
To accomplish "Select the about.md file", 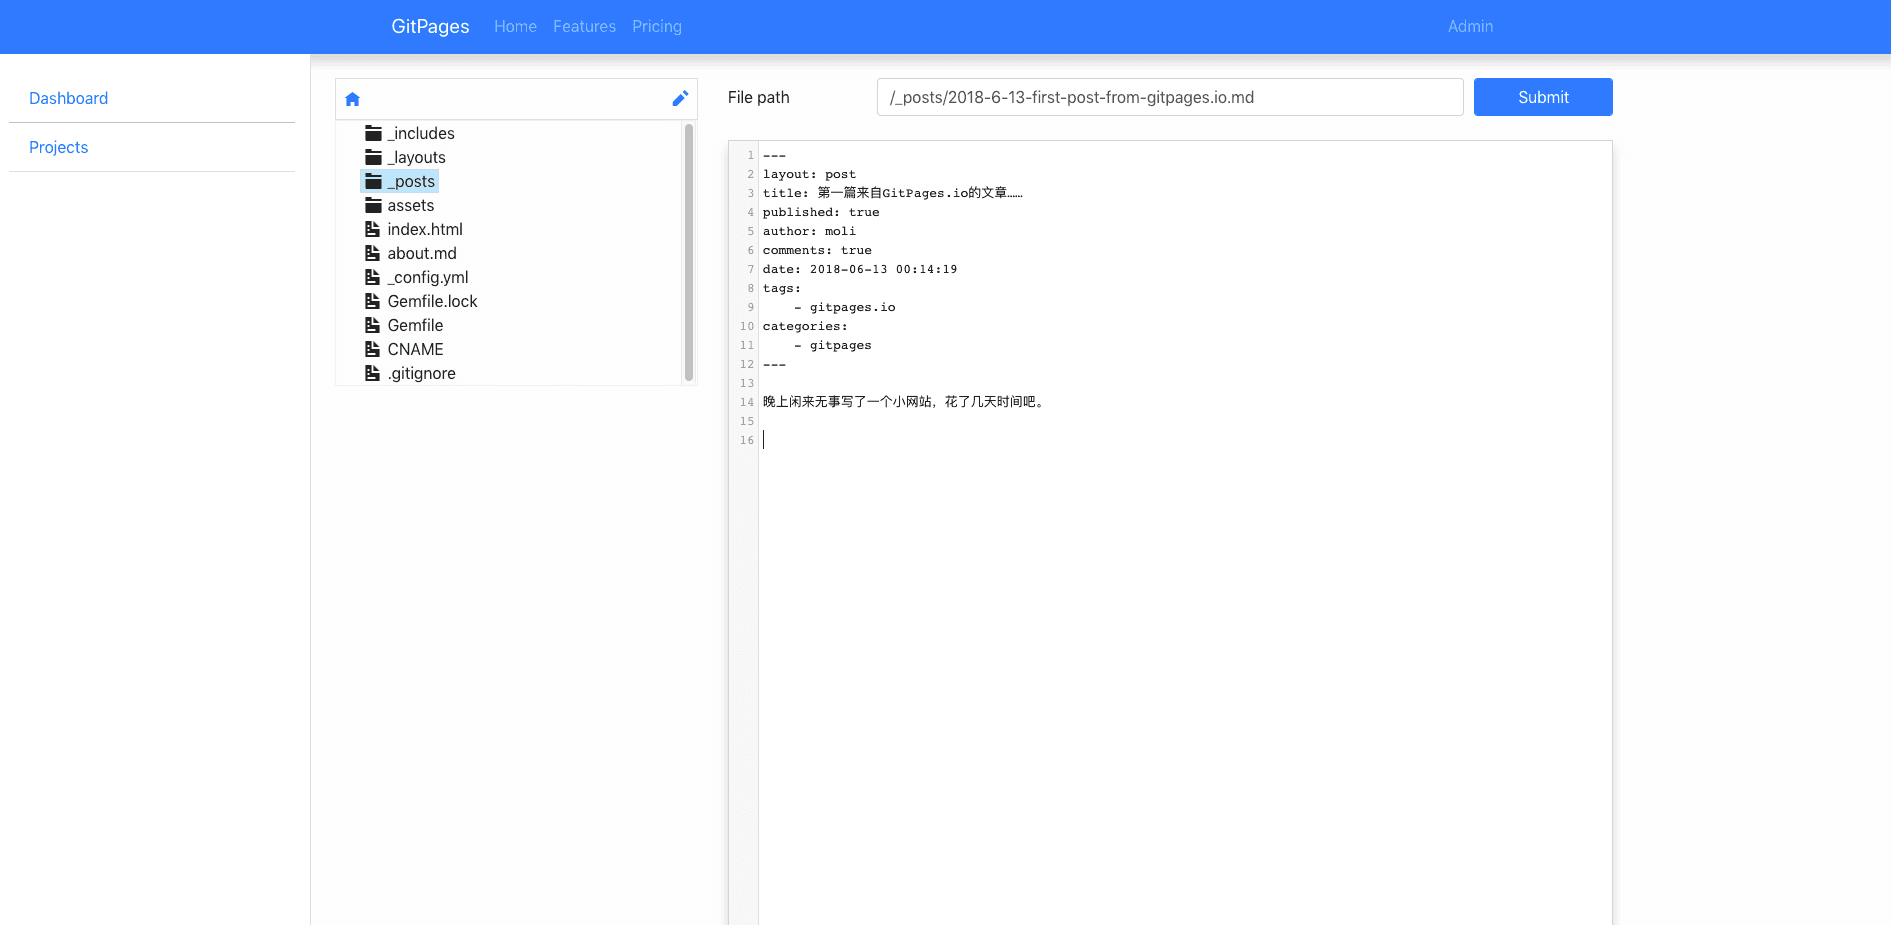I will coord(422,253).
